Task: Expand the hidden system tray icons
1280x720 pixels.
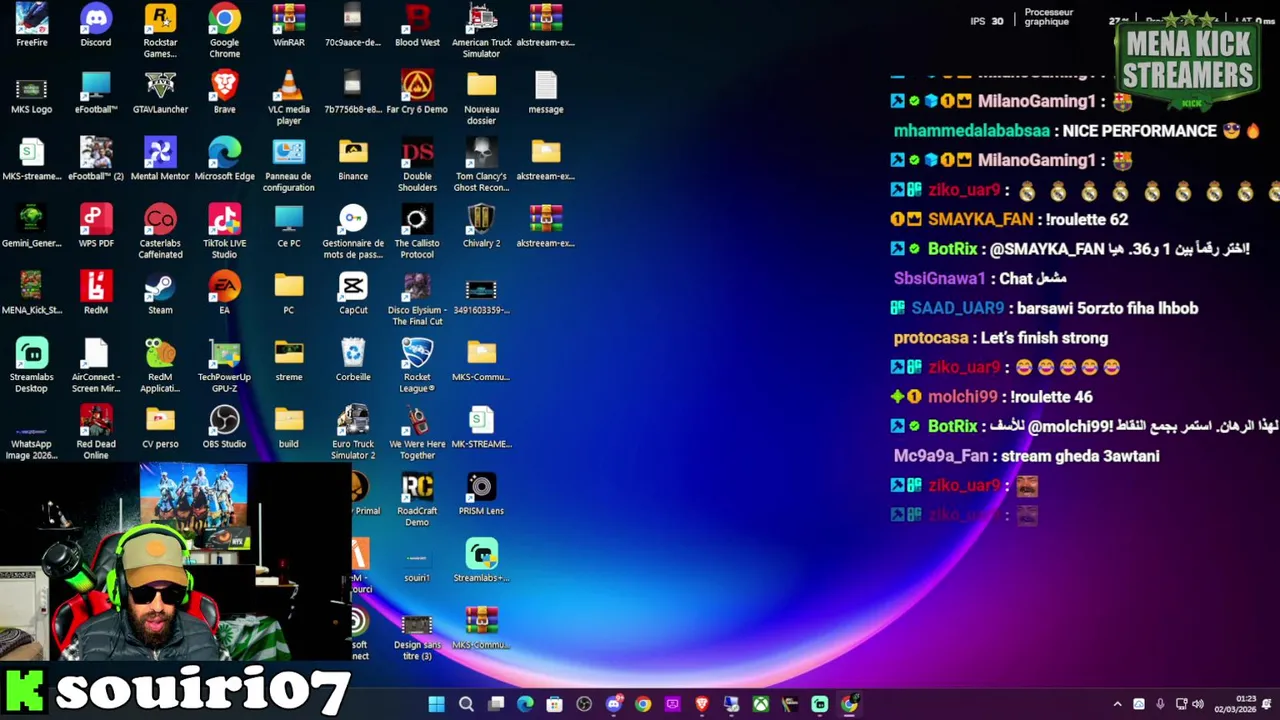Action: (1117, 704)
